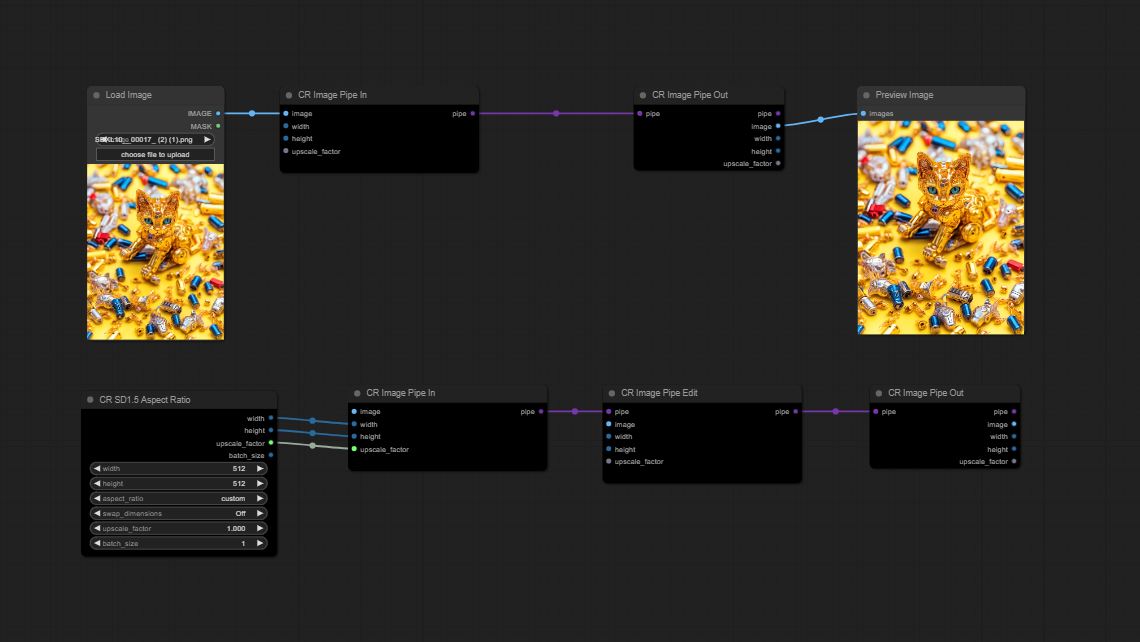
Task: Click the images input socket on Preview Image
Action: [864, 113]
